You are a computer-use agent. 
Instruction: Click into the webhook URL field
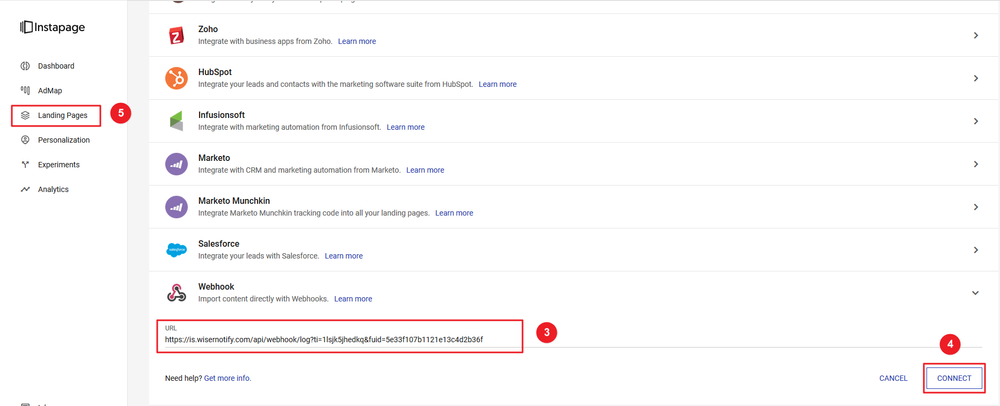click(x=340, y=339)
